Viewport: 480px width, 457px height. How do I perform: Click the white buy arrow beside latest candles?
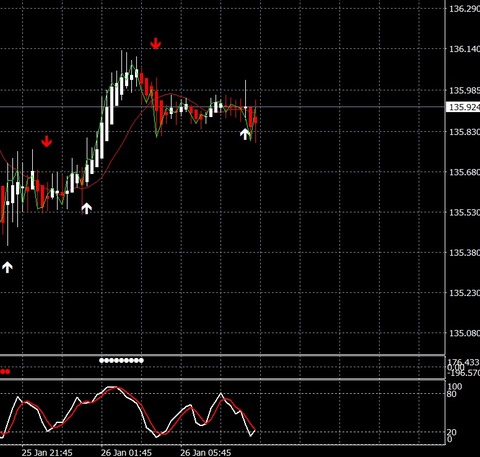pyautogui.click(x=245, y=134)
